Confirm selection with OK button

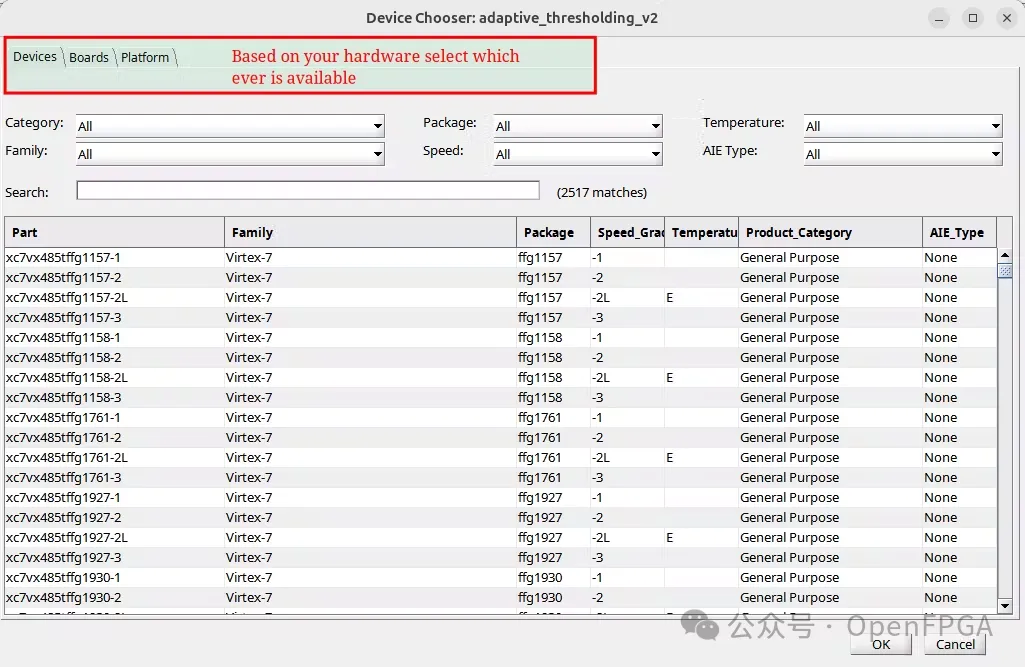point(881,644)
